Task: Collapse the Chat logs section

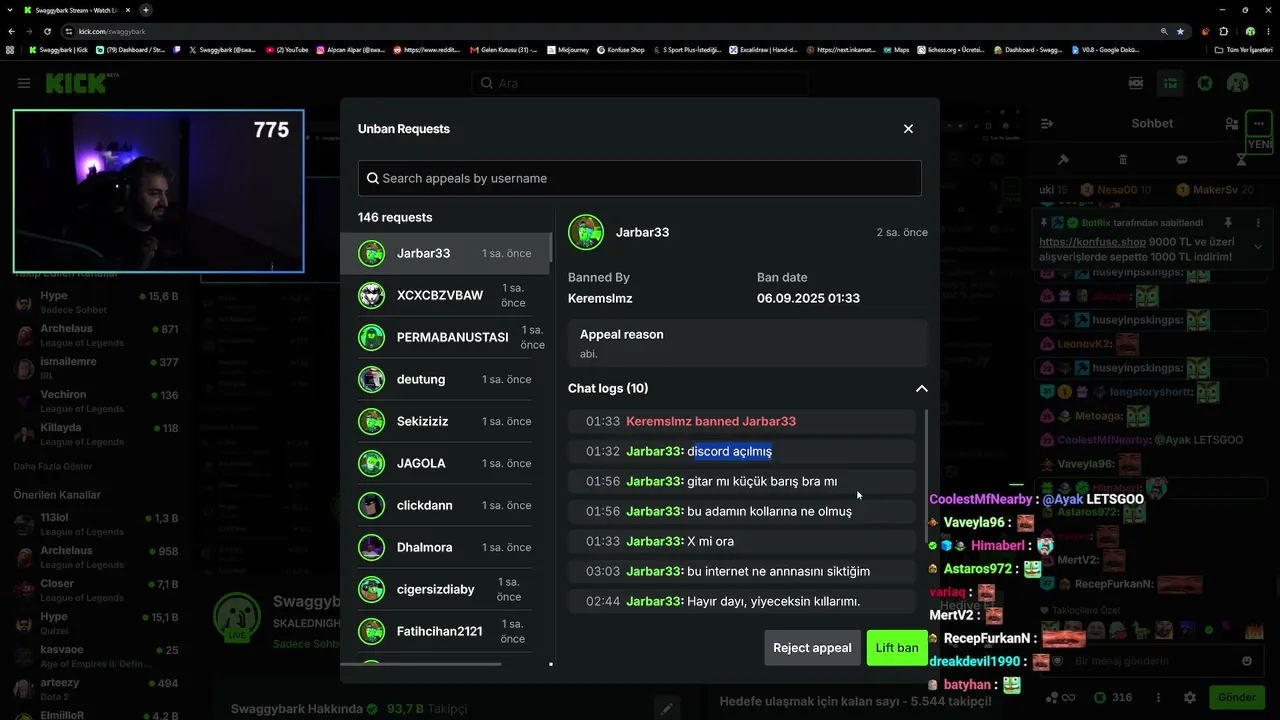Action: pyautogui.click(x=921, y=388)
